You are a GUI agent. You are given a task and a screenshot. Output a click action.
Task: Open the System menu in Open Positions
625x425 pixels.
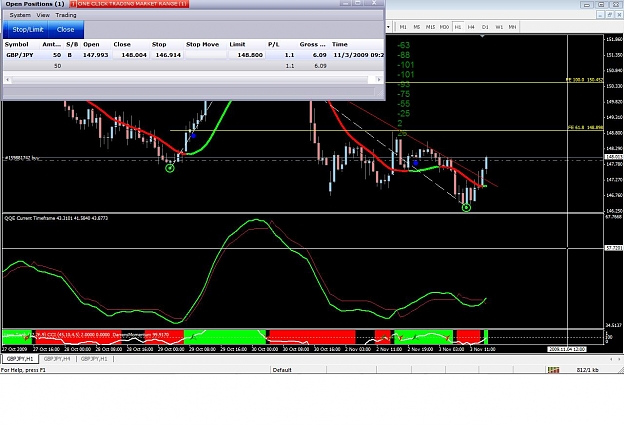(20, 15)
